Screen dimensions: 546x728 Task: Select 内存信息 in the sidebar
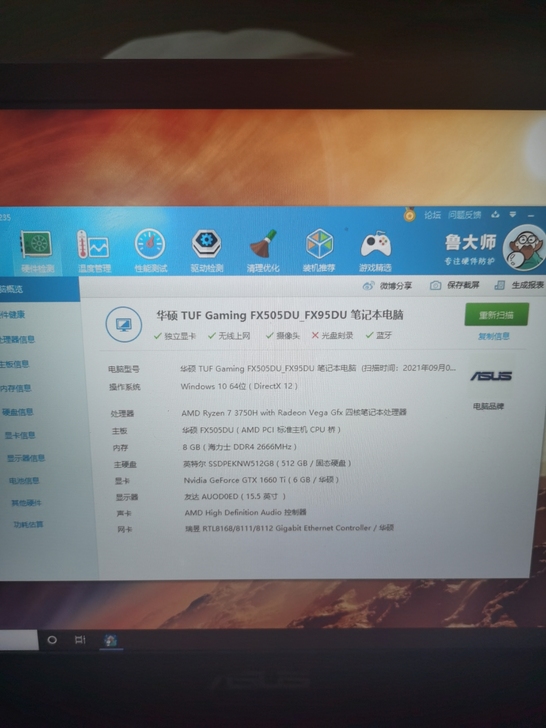(16, 388)
